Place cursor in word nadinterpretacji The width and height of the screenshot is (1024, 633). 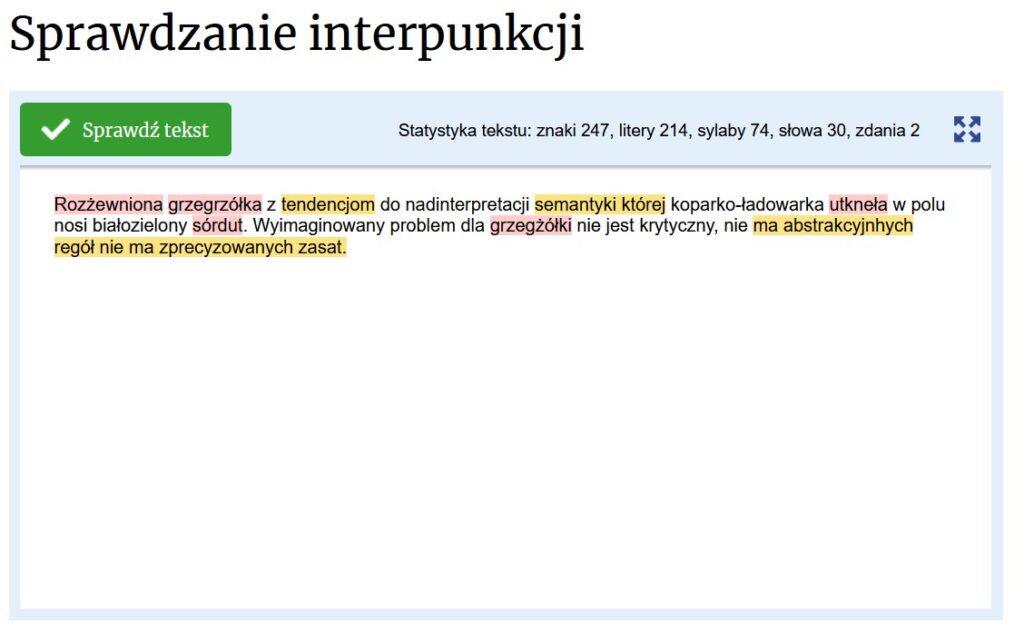(465, 205)
